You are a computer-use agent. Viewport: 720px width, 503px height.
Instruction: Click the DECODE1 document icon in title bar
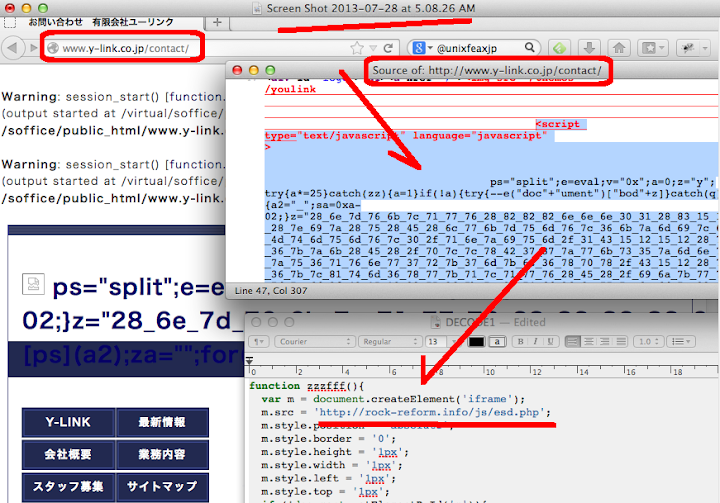pos(435,322)
